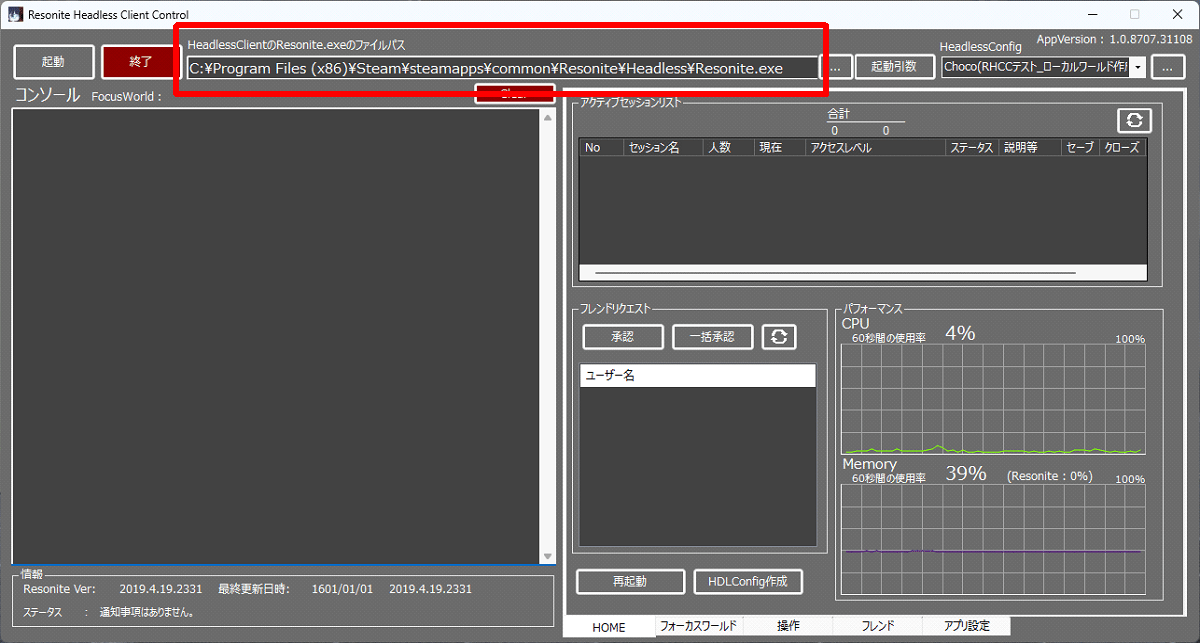Click the AppVersion 1.0.8707.31108 text
Viewport: 1200px width, 643px height.
pyautogui.click(x=1114, y=39)
